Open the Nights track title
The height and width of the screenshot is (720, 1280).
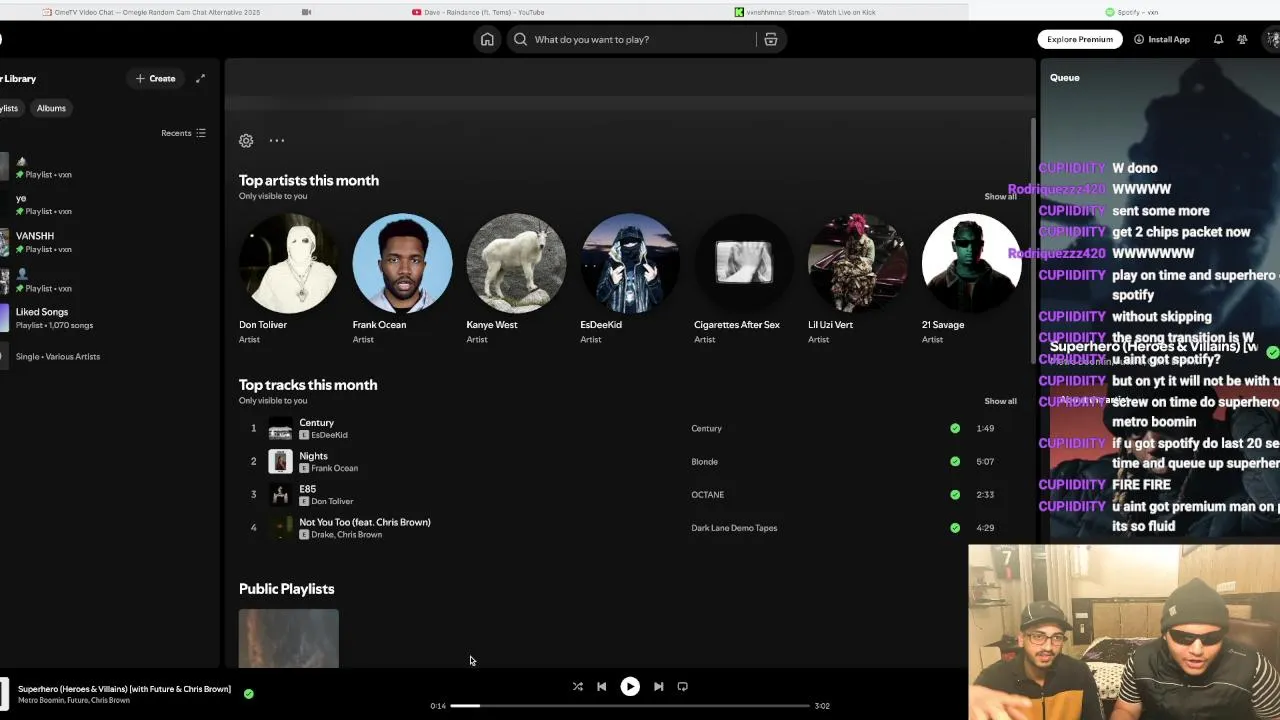(x=313, y=456)
